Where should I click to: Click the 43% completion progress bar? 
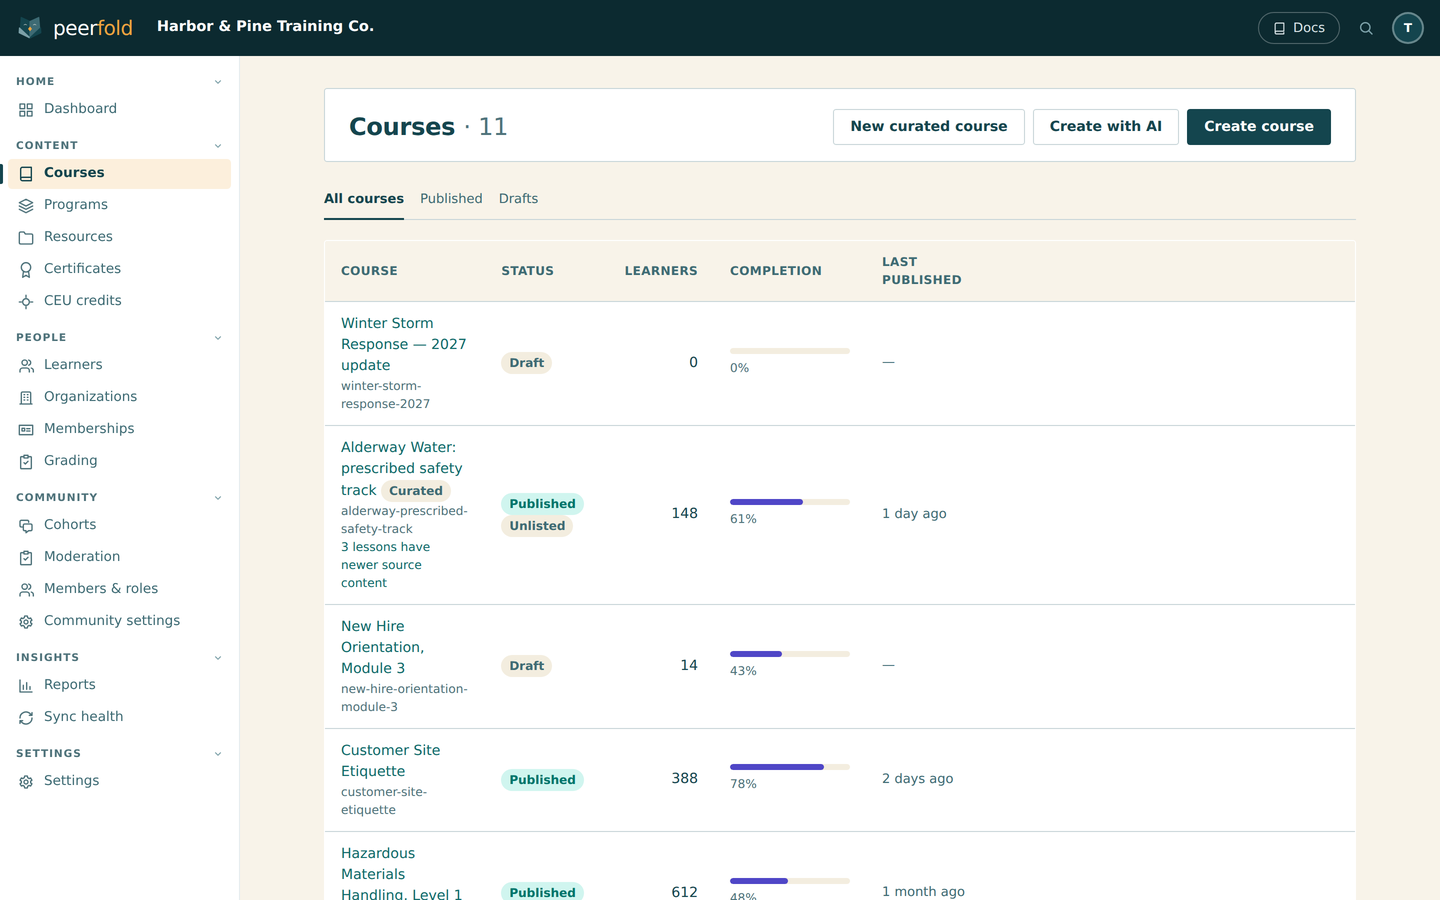pos(790,654)
